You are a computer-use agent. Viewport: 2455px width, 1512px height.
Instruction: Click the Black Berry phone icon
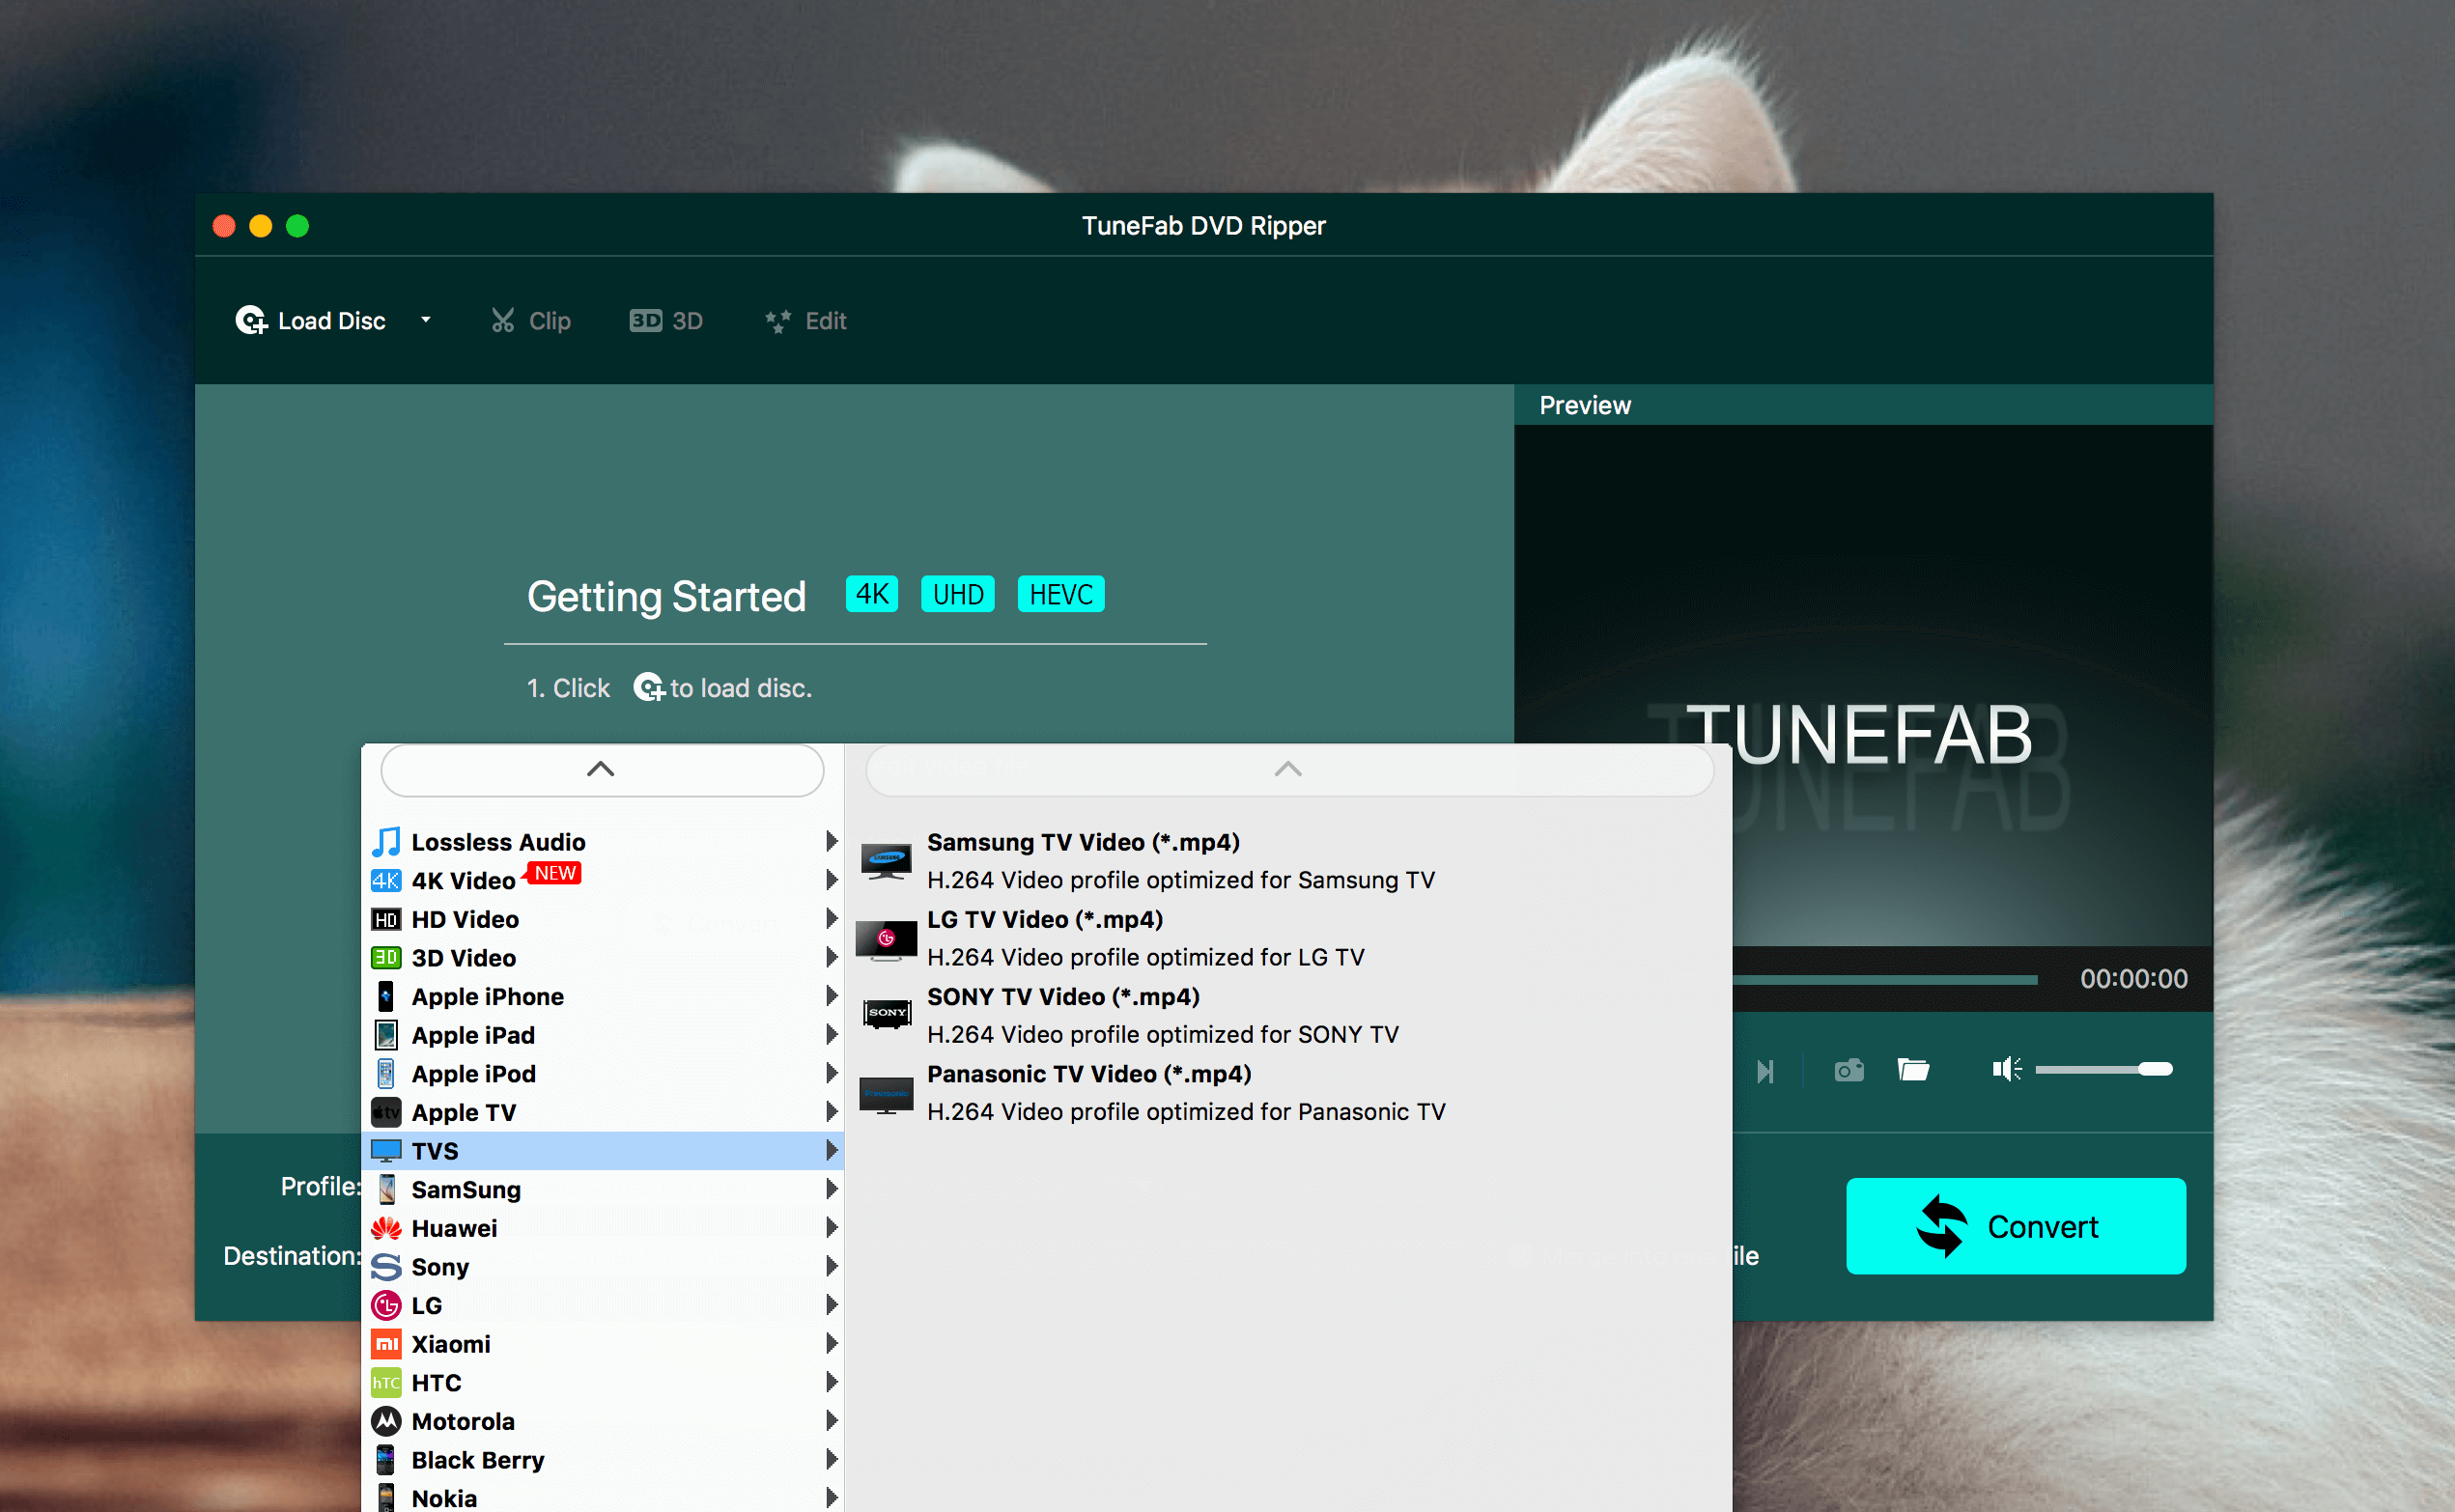pos(386,1460)
